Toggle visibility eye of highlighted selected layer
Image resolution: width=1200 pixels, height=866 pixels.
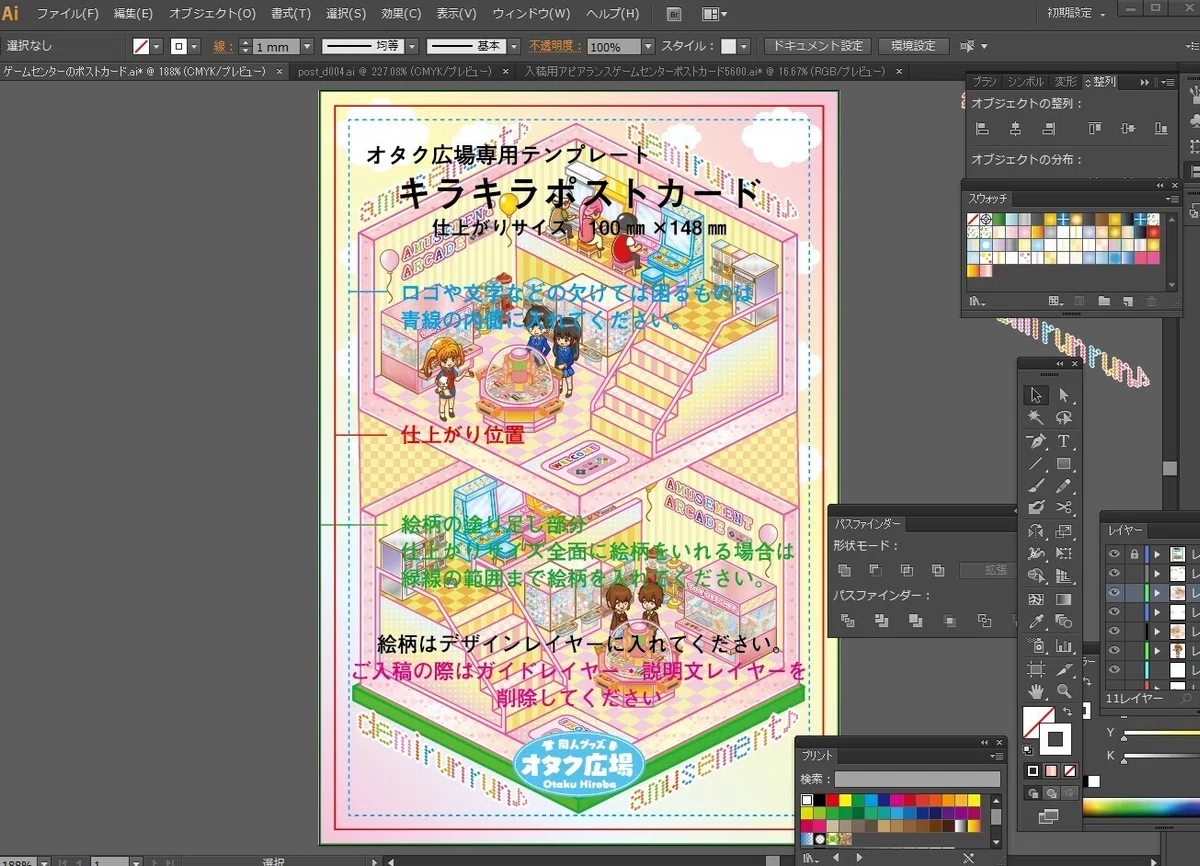1114,592
